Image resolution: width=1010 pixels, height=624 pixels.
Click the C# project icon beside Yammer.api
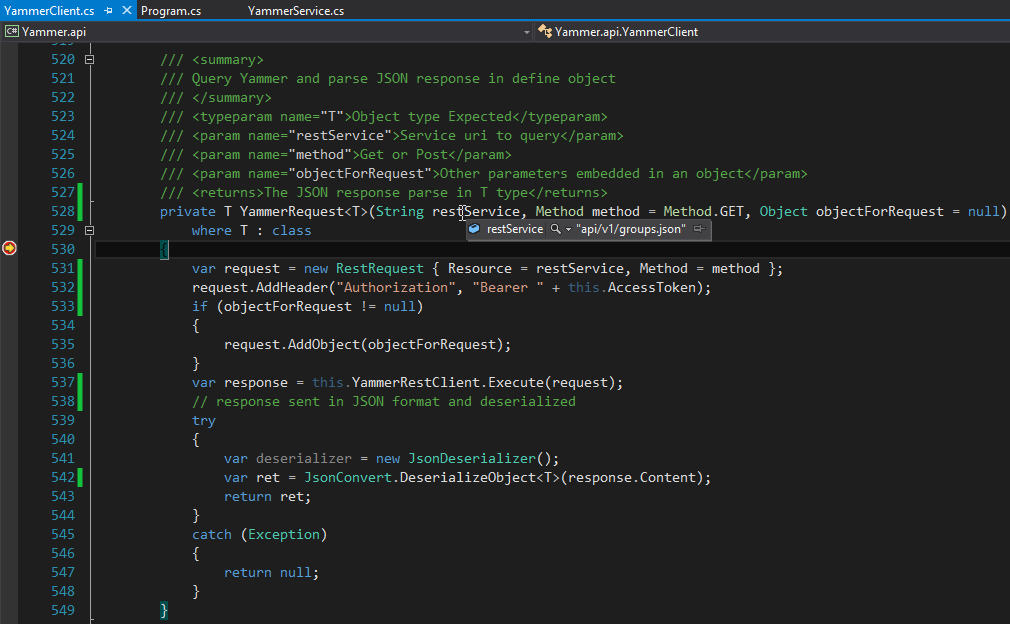point(11,31)
